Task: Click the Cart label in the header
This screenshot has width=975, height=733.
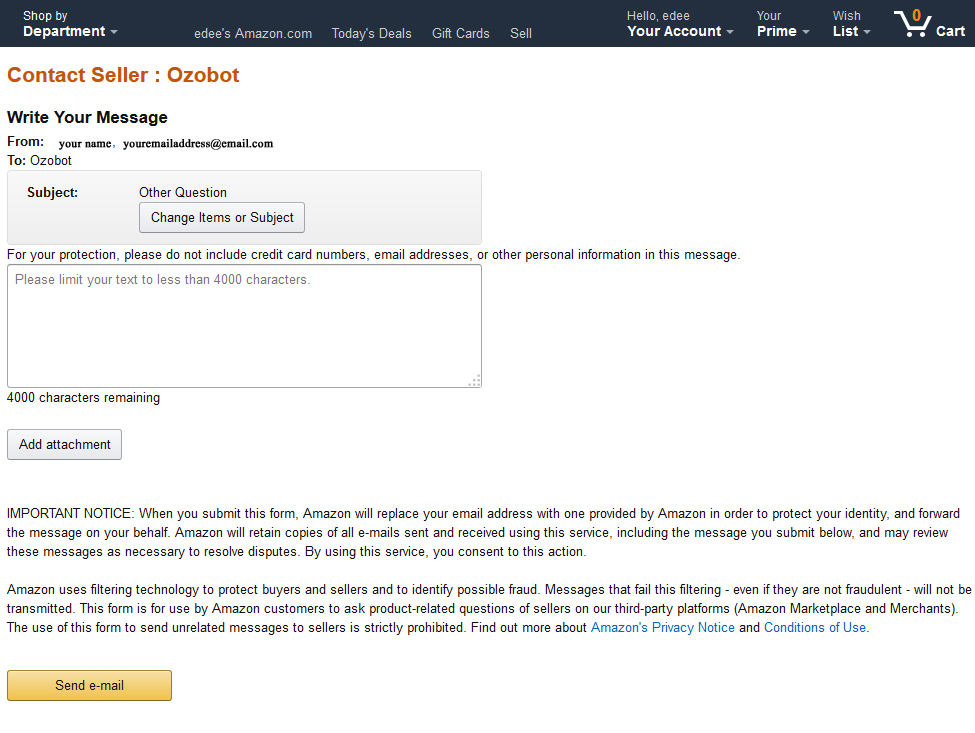Action: point(950,31)
